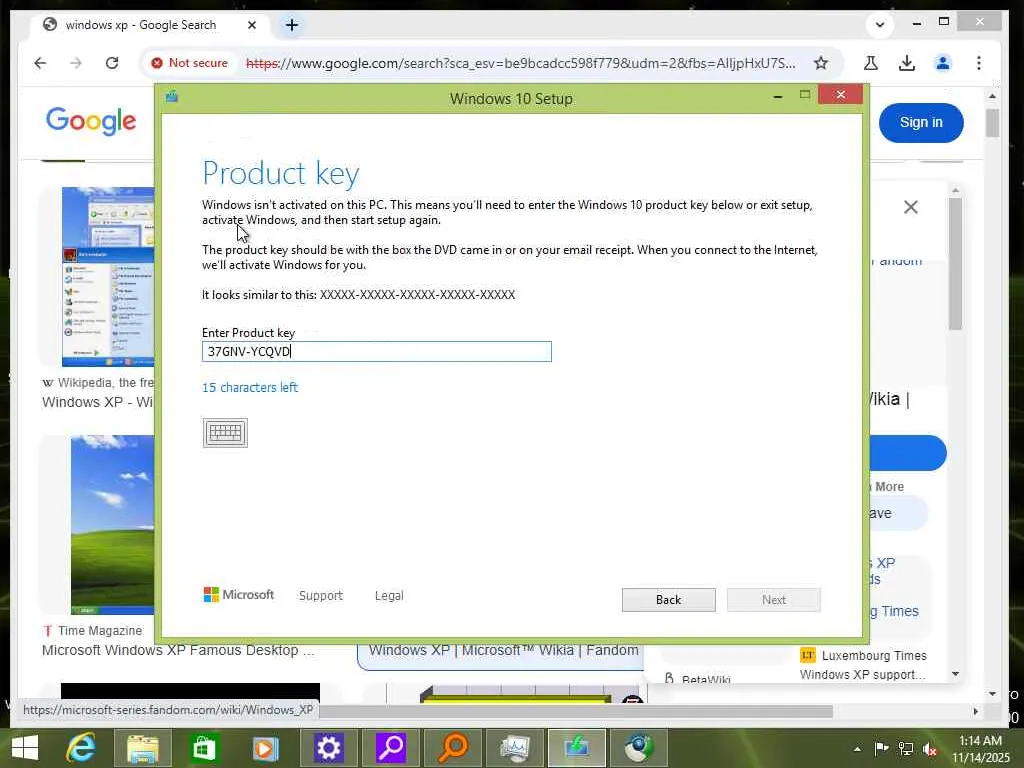Open the performance monitor taskbar icon
Viewport: 1024px width, 768px height.
tap(515, 748)
